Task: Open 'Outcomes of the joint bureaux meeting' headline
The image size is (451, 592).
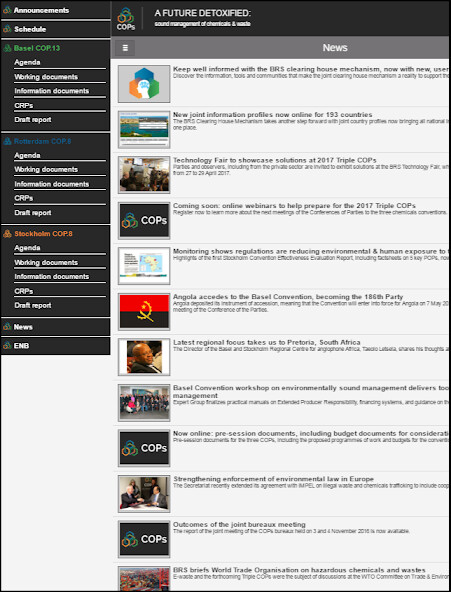Action: point(239,524)
